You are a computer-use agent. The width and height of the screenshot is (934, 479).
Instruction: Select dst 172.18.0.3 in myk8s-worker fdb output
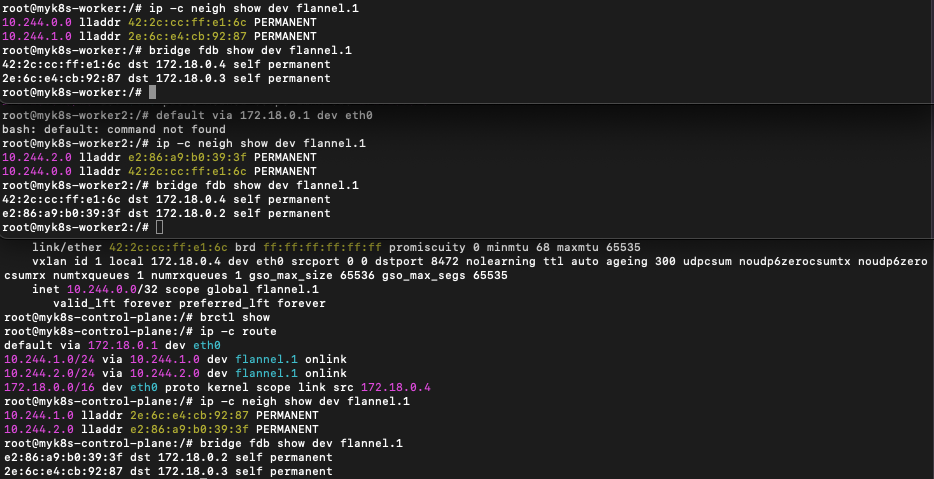(x=191, y=79)
